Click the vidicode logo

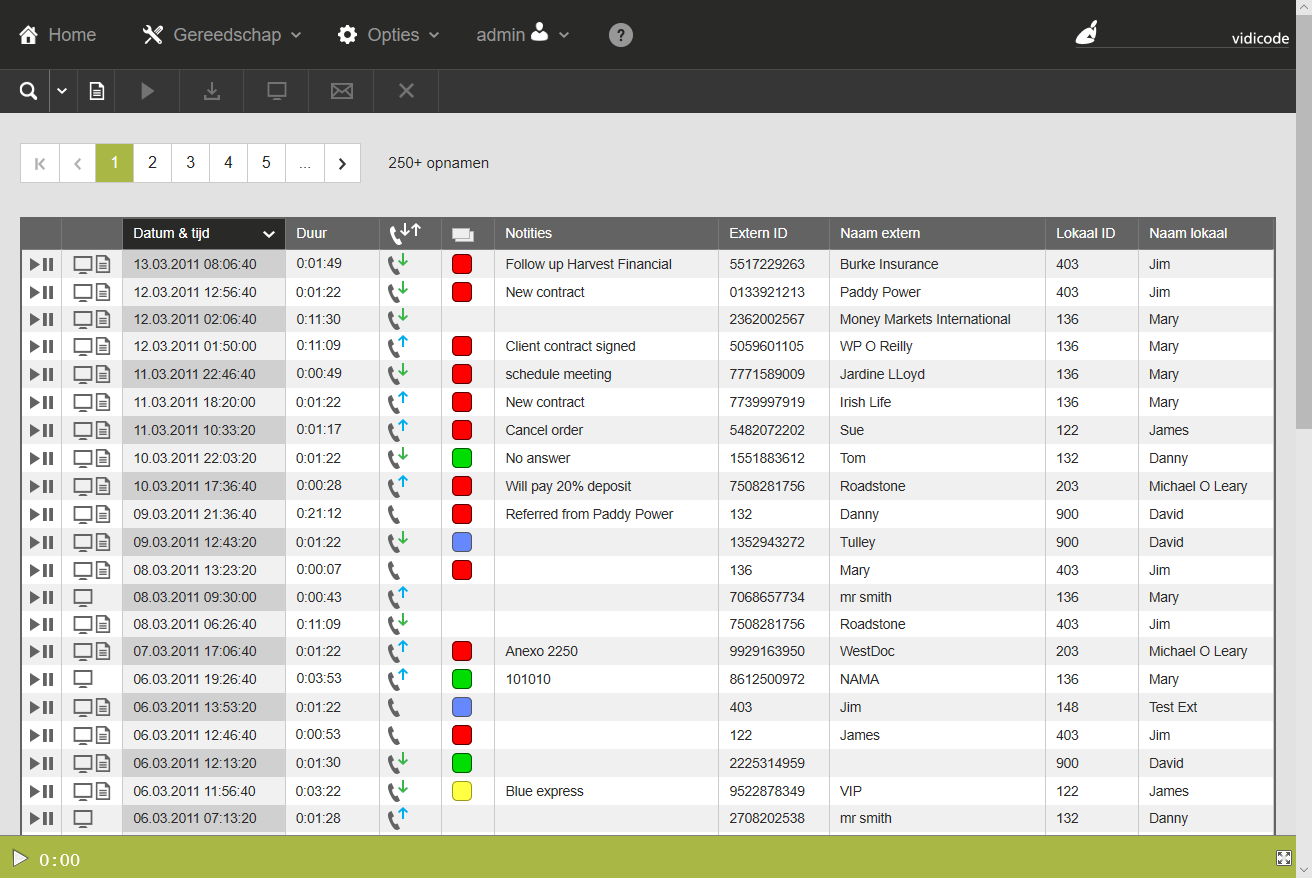[x=1182, y=35]
